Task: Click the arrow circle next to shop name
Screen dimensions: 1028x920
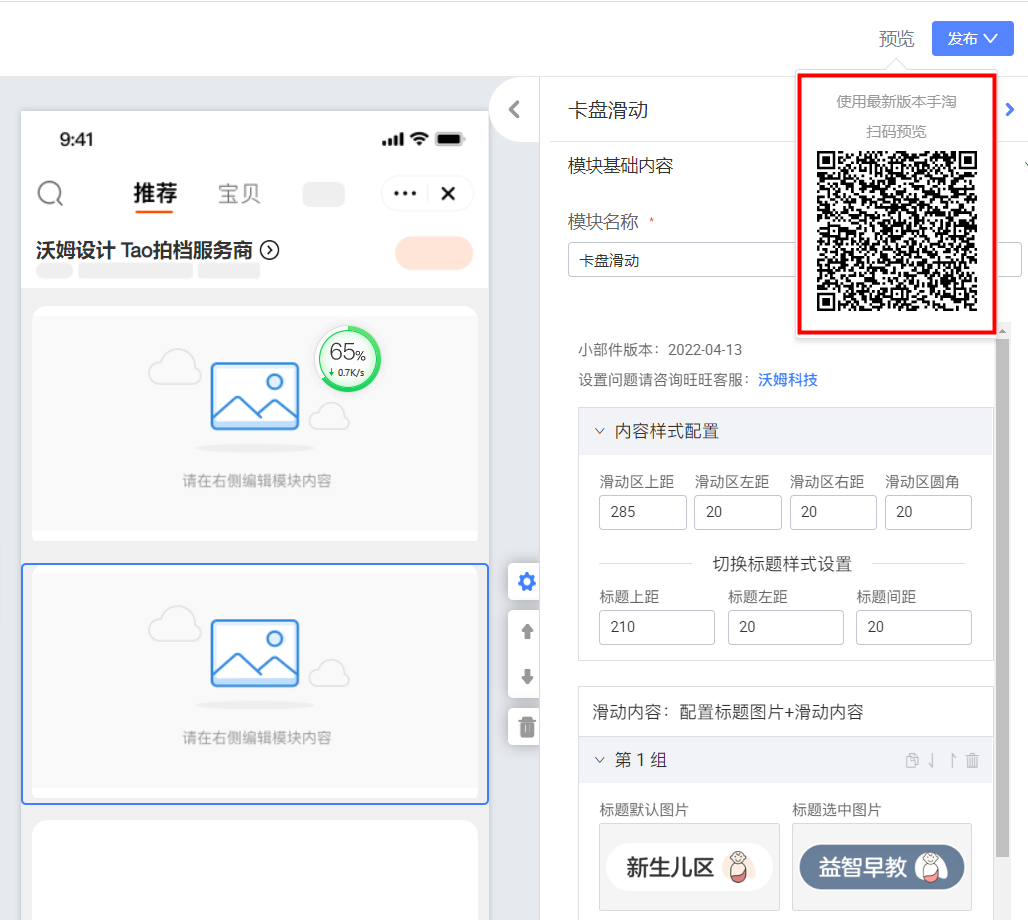Action: tap(269, 250)
